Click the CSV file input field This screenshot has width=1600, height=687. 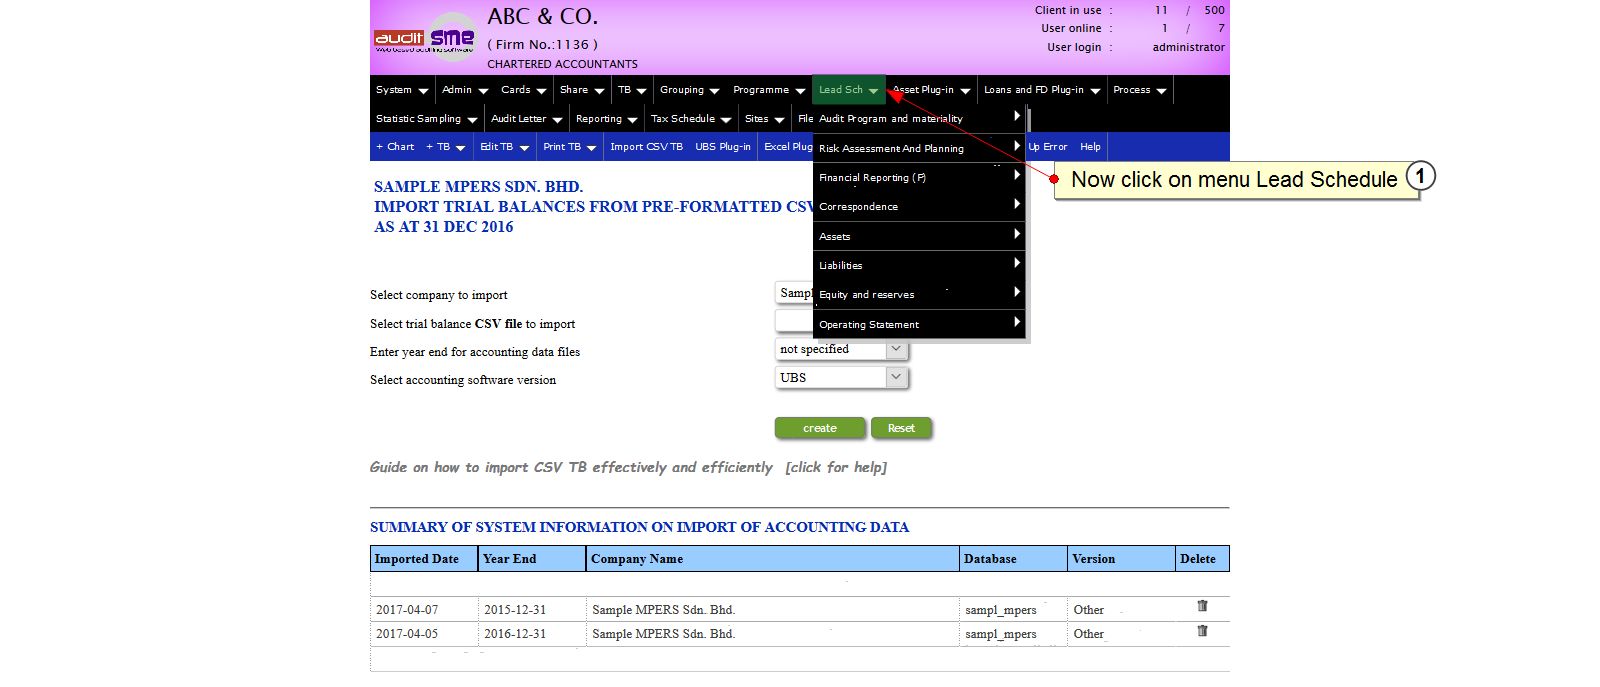coord(794,321)
